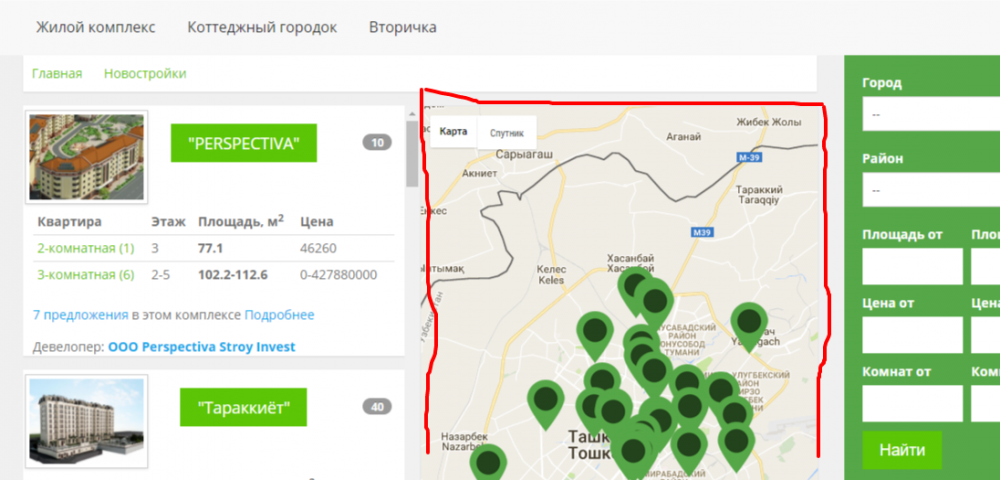Open the Тараккиёт building thumbnail image
Screen dimensions: 1000x480
86,421
